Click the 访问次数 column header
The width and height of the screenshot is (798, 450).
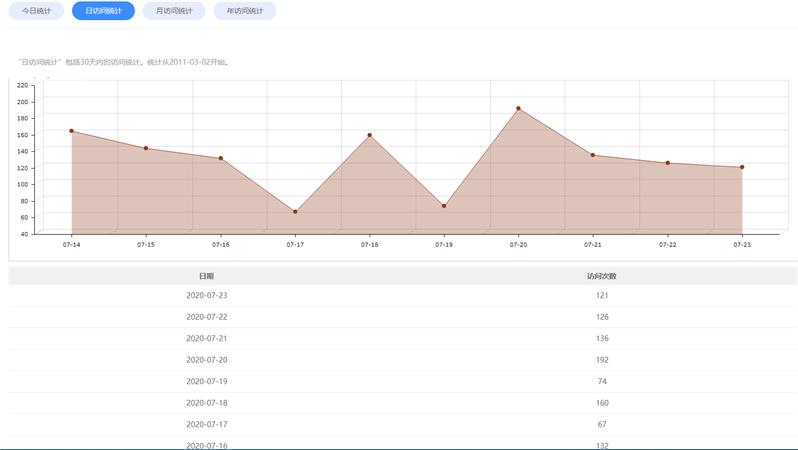coord(602,276)
